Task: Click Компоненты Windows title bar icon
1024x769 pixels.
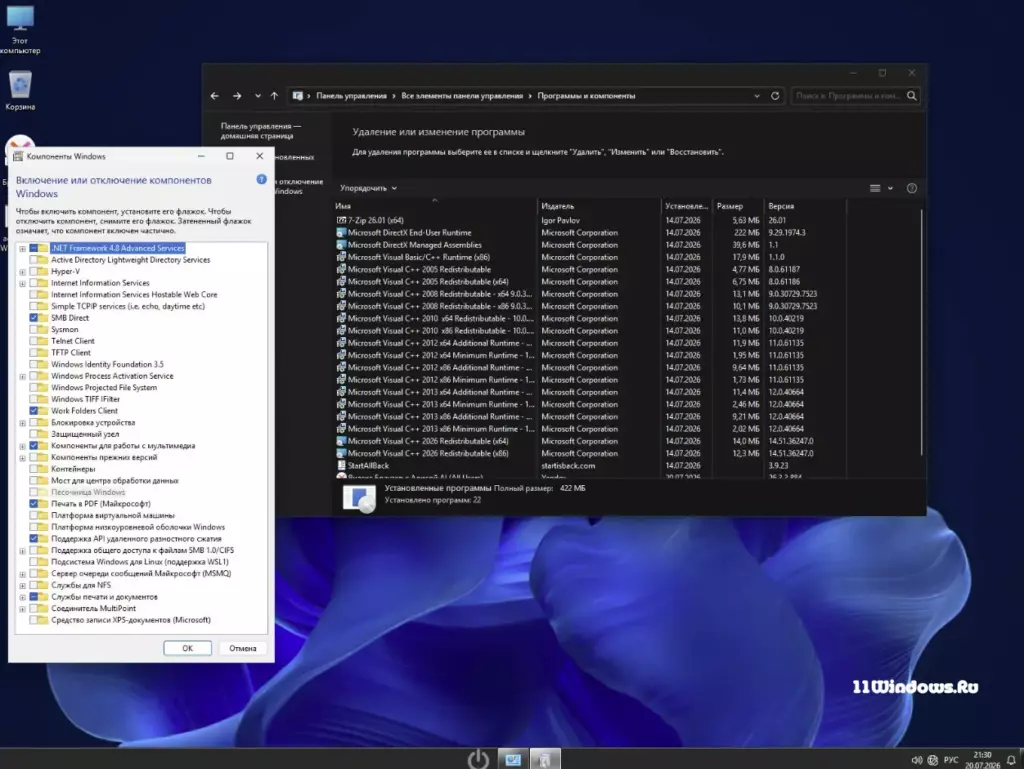Action: click(x=18, y=156)
